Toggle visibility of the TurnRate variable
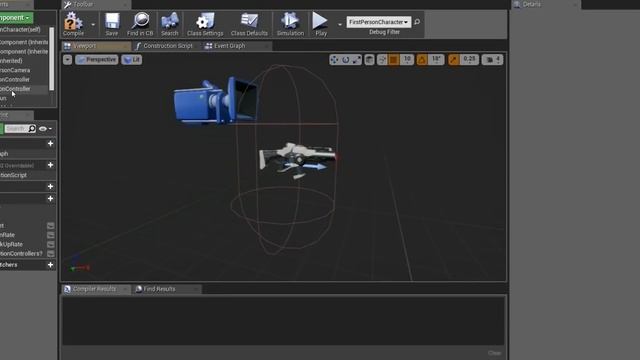The width and height of the screenshot is (640, 360). (x=51, y=235)
